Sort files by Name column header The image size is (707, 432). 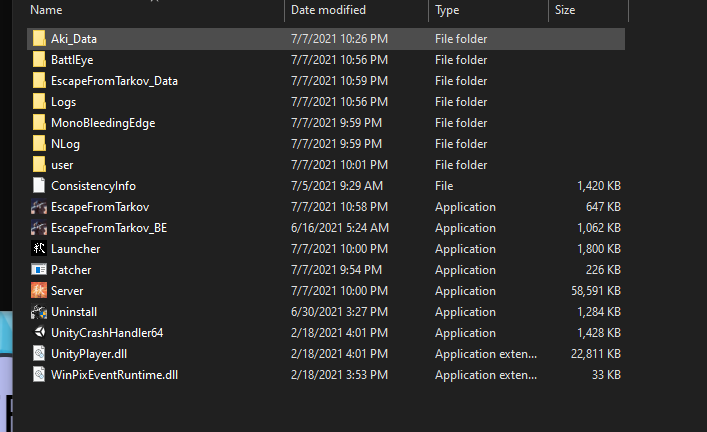(x=46, y=10)
